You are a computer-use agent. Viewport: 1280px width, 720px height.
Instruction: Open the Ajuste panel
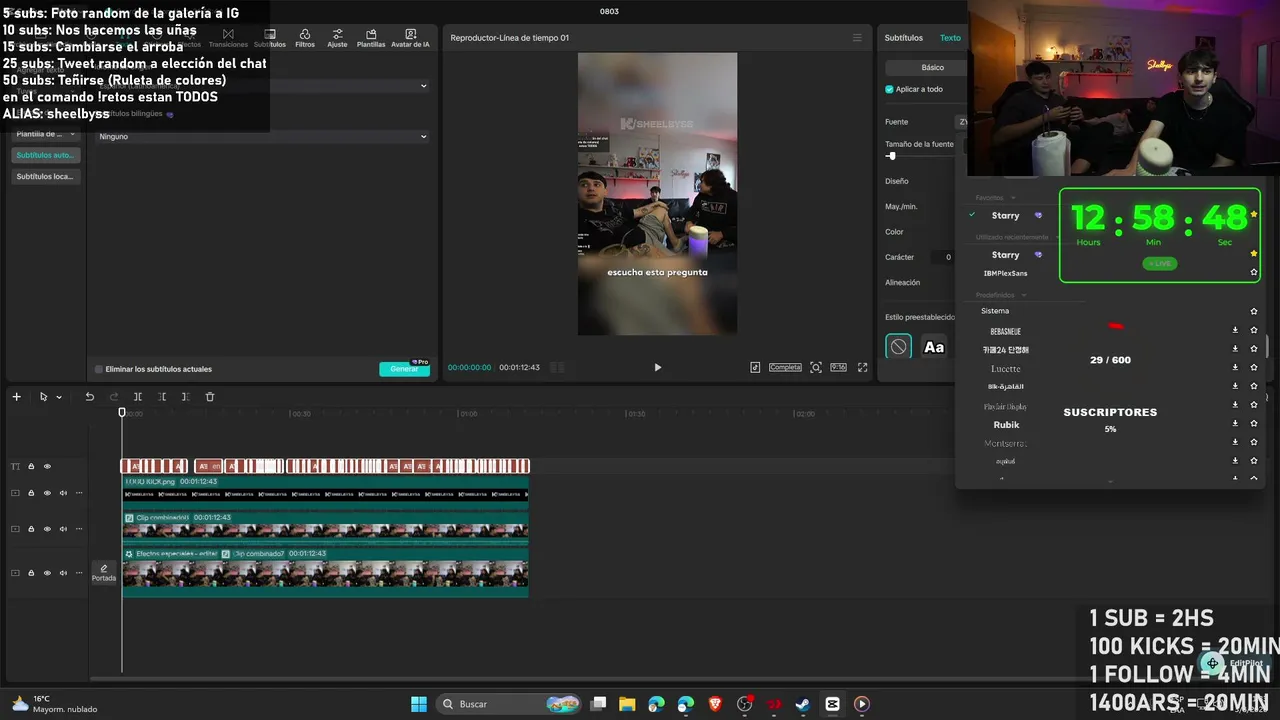337,38
